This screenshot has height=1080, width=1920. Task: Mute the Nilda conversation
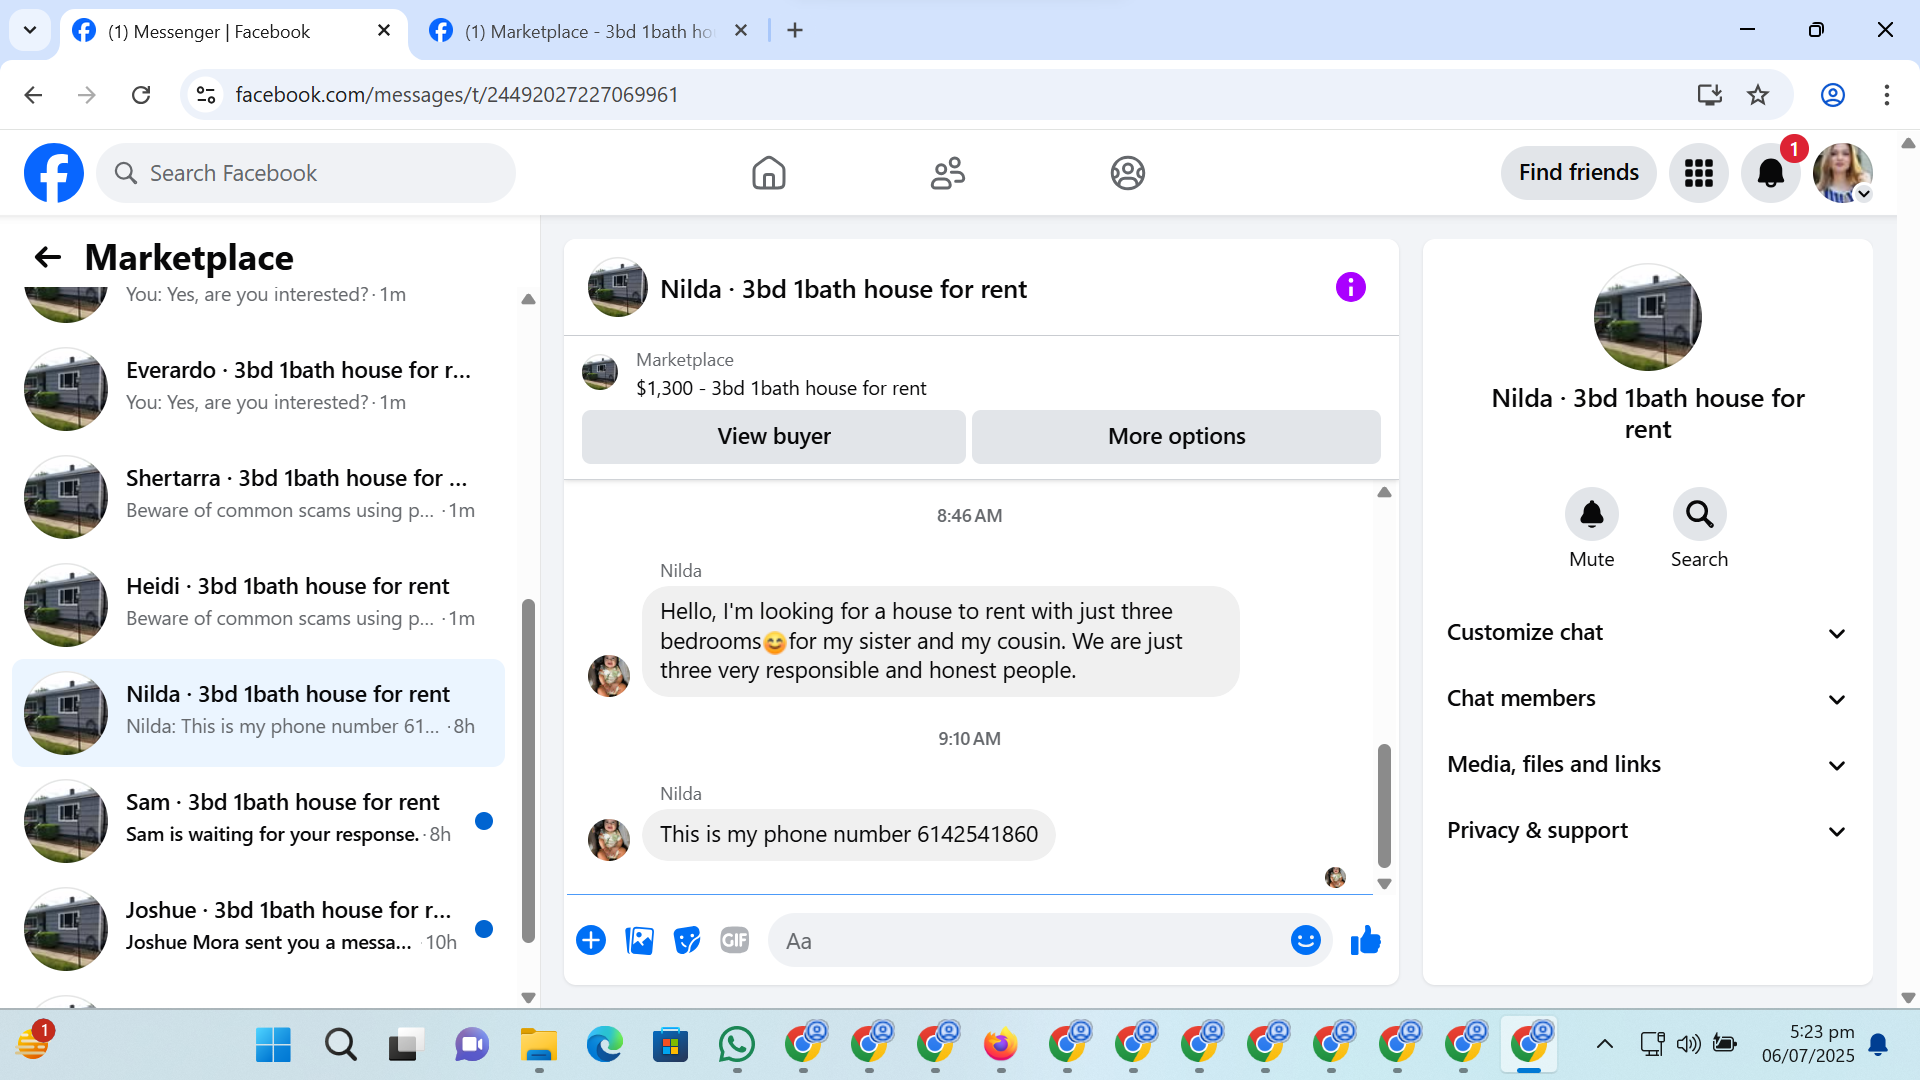coord(1591,514)
